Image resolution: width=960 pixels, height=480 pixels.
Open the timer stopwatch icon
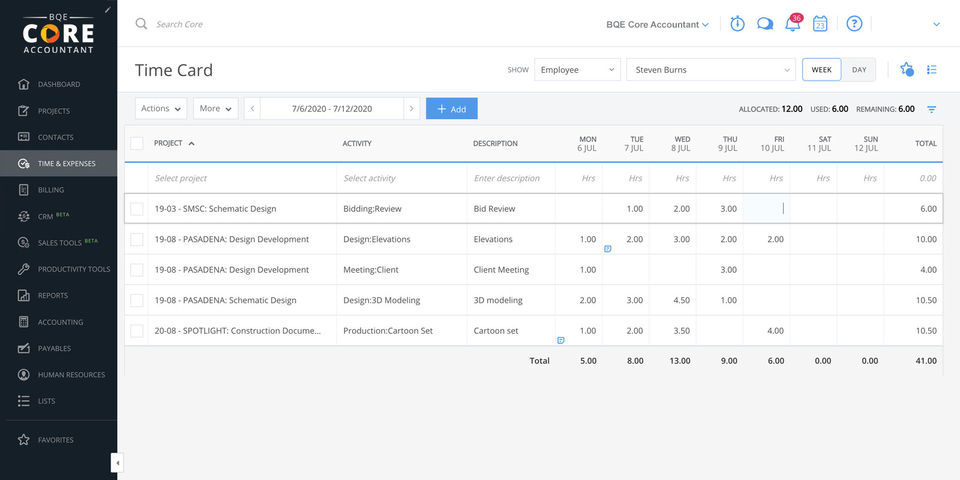[x=737, y=24]
